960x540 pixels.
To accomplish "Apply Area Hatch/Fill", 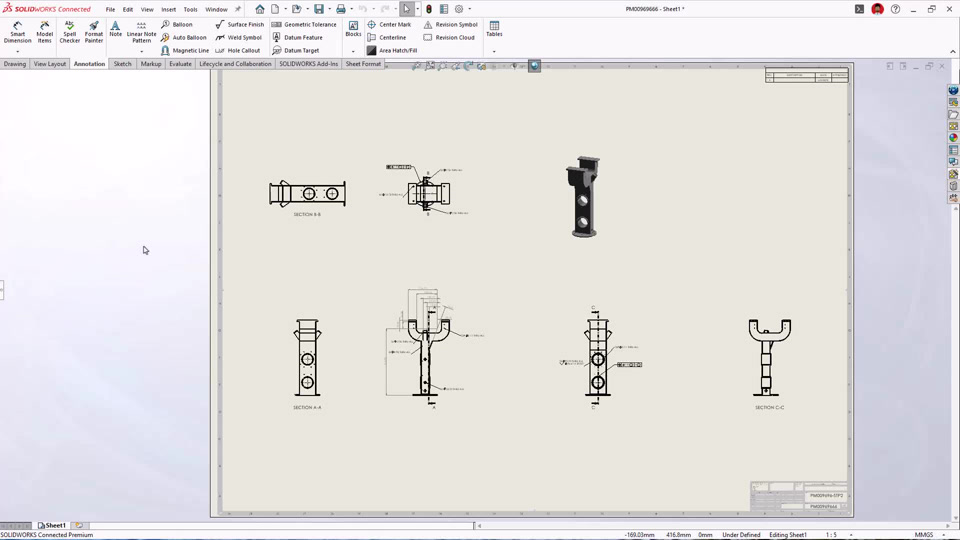I will click(392, 50).
